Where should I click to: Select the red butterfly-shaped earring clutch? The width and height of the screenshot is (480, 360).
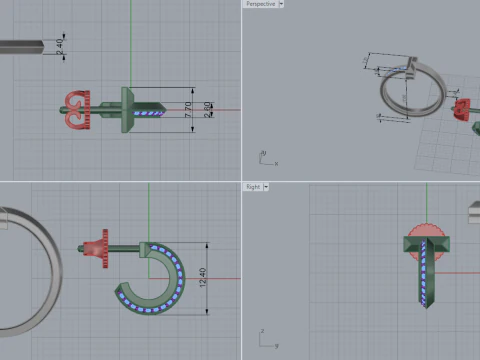click(x=77, y=110)
